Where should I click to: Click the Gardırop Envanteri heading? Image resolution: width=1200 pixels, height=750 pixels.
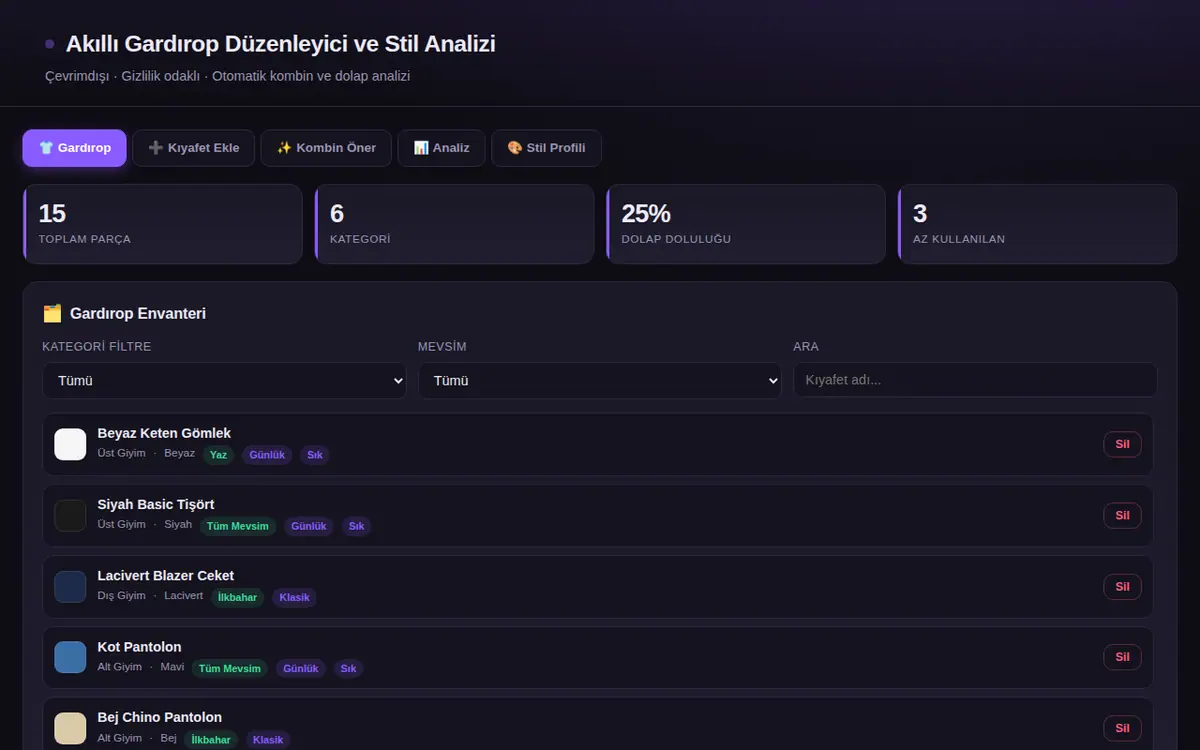124,313
